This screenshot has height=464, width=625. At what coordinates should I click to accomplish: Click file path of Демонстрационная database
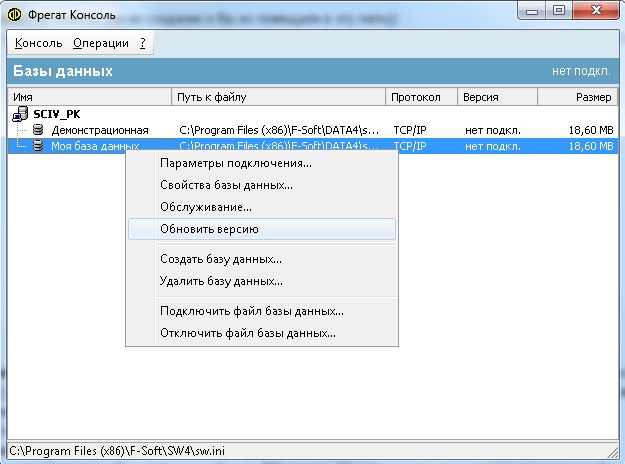click(x=279, y=130)
